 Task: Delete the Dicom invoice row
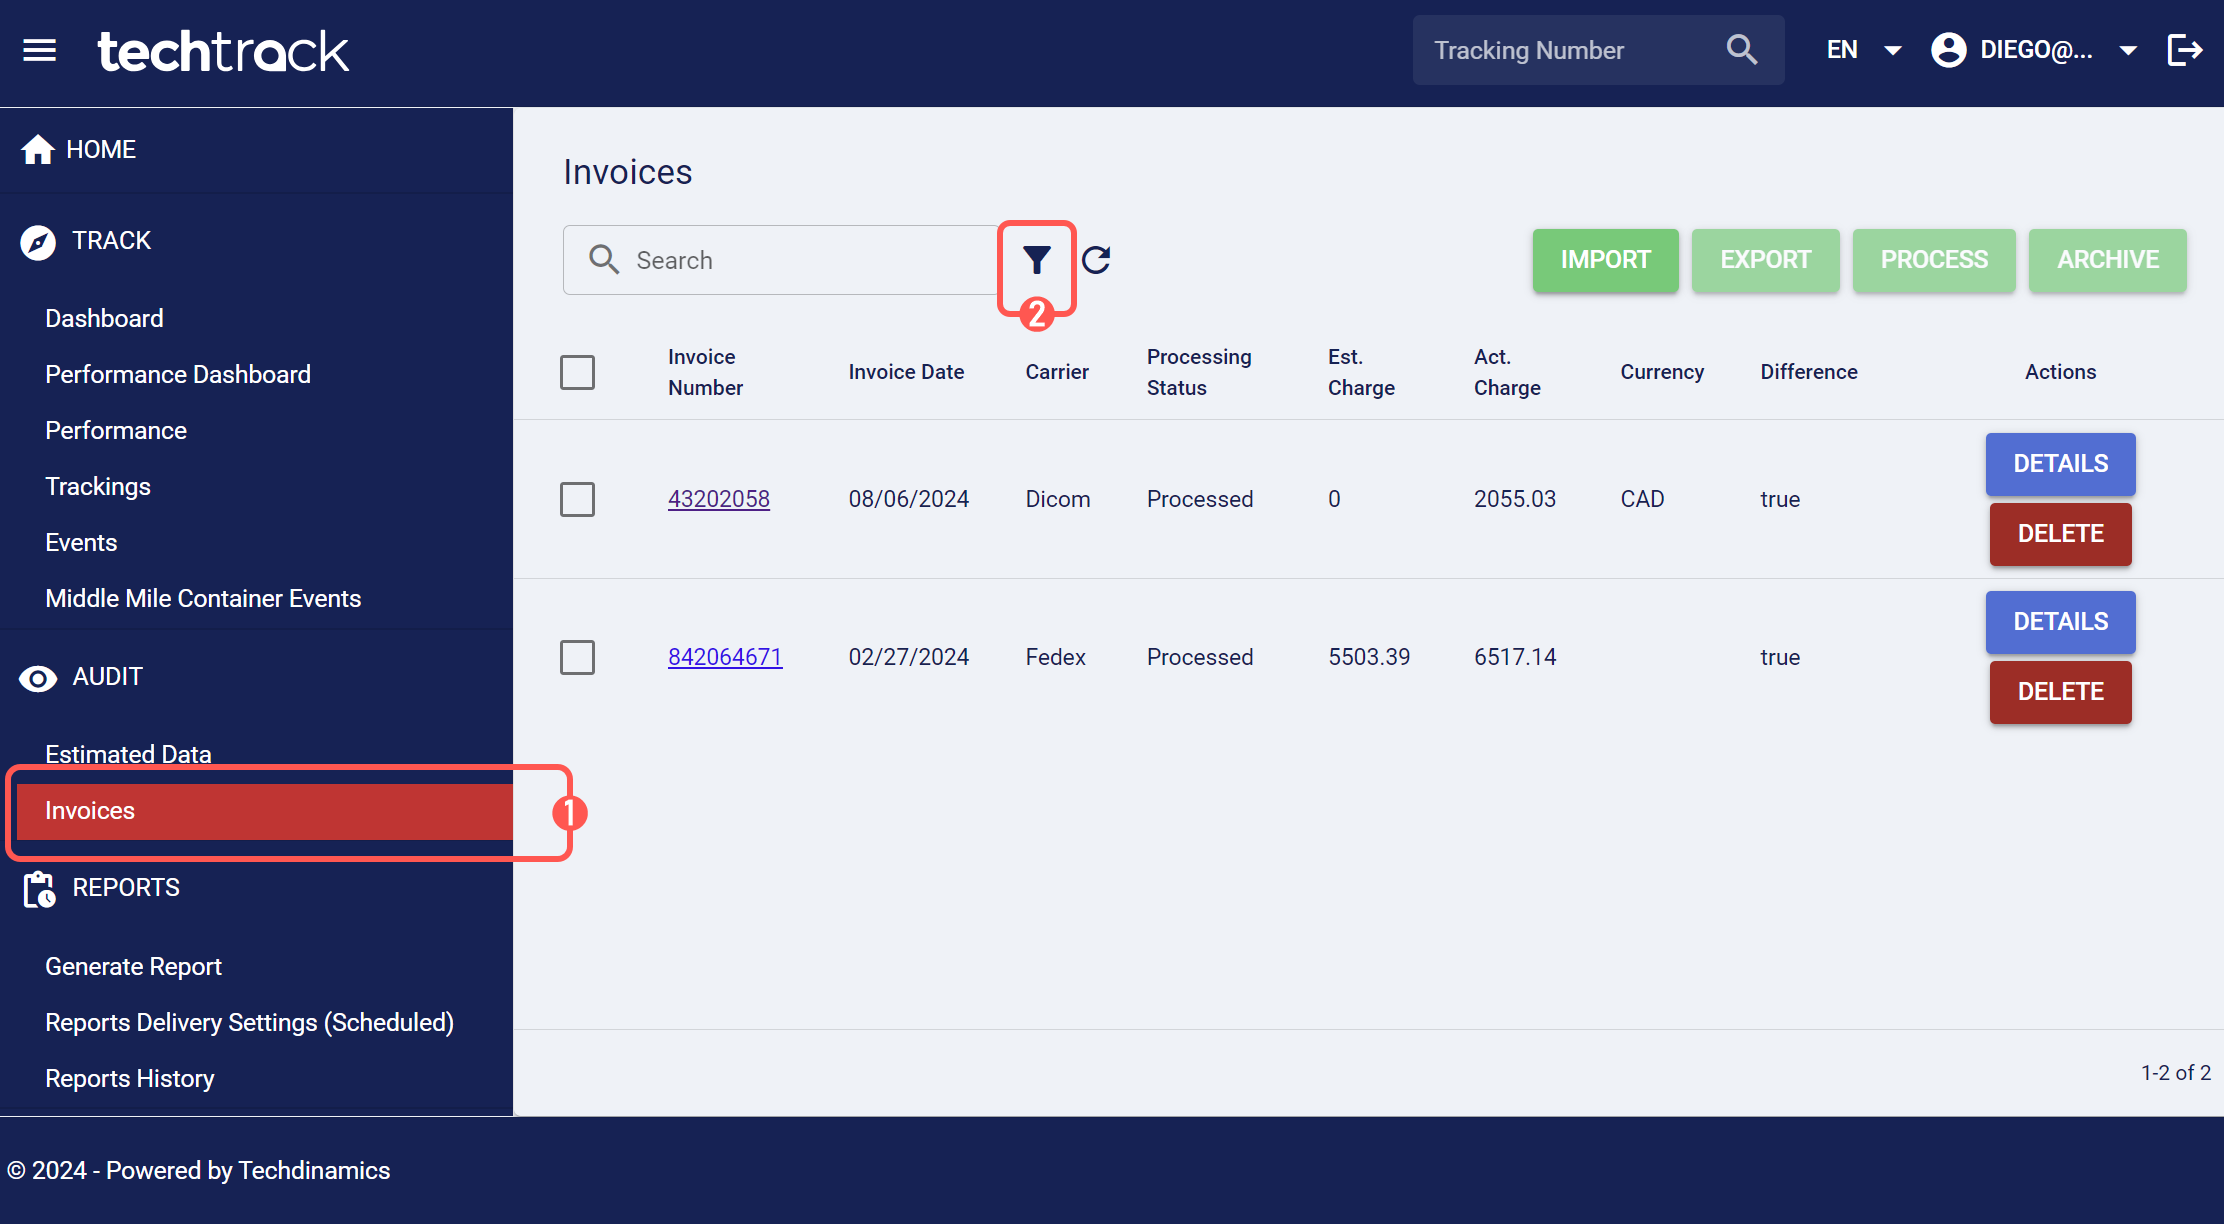tap(2060, 534)
